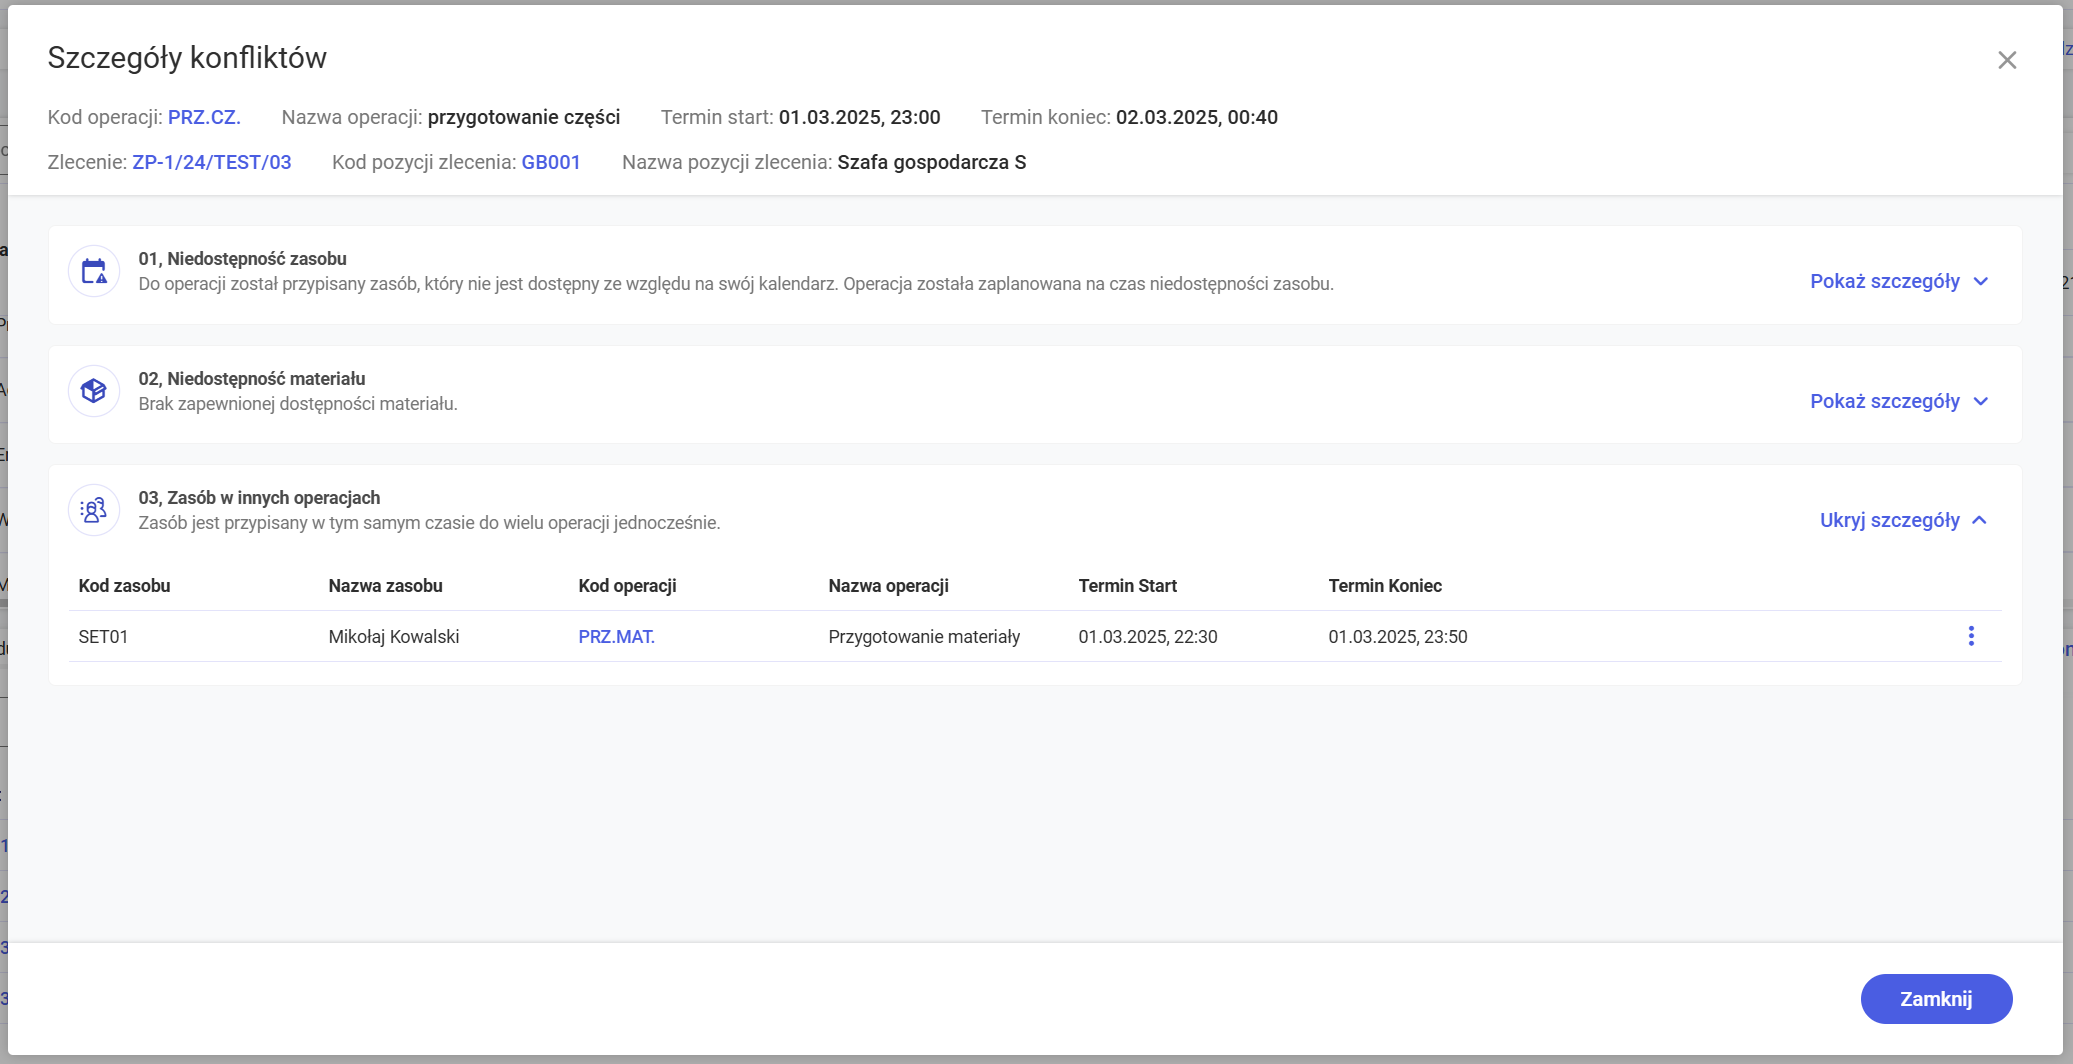Show details for Niedostępność materiału
2073x1064 pixels.
click(1897, 402)
